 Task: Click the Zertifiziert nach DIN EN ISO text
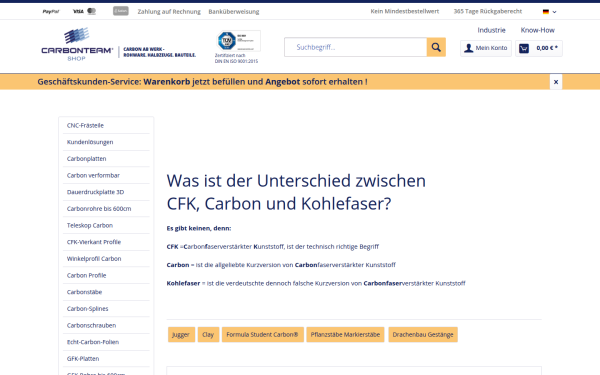tap(236, 58)
